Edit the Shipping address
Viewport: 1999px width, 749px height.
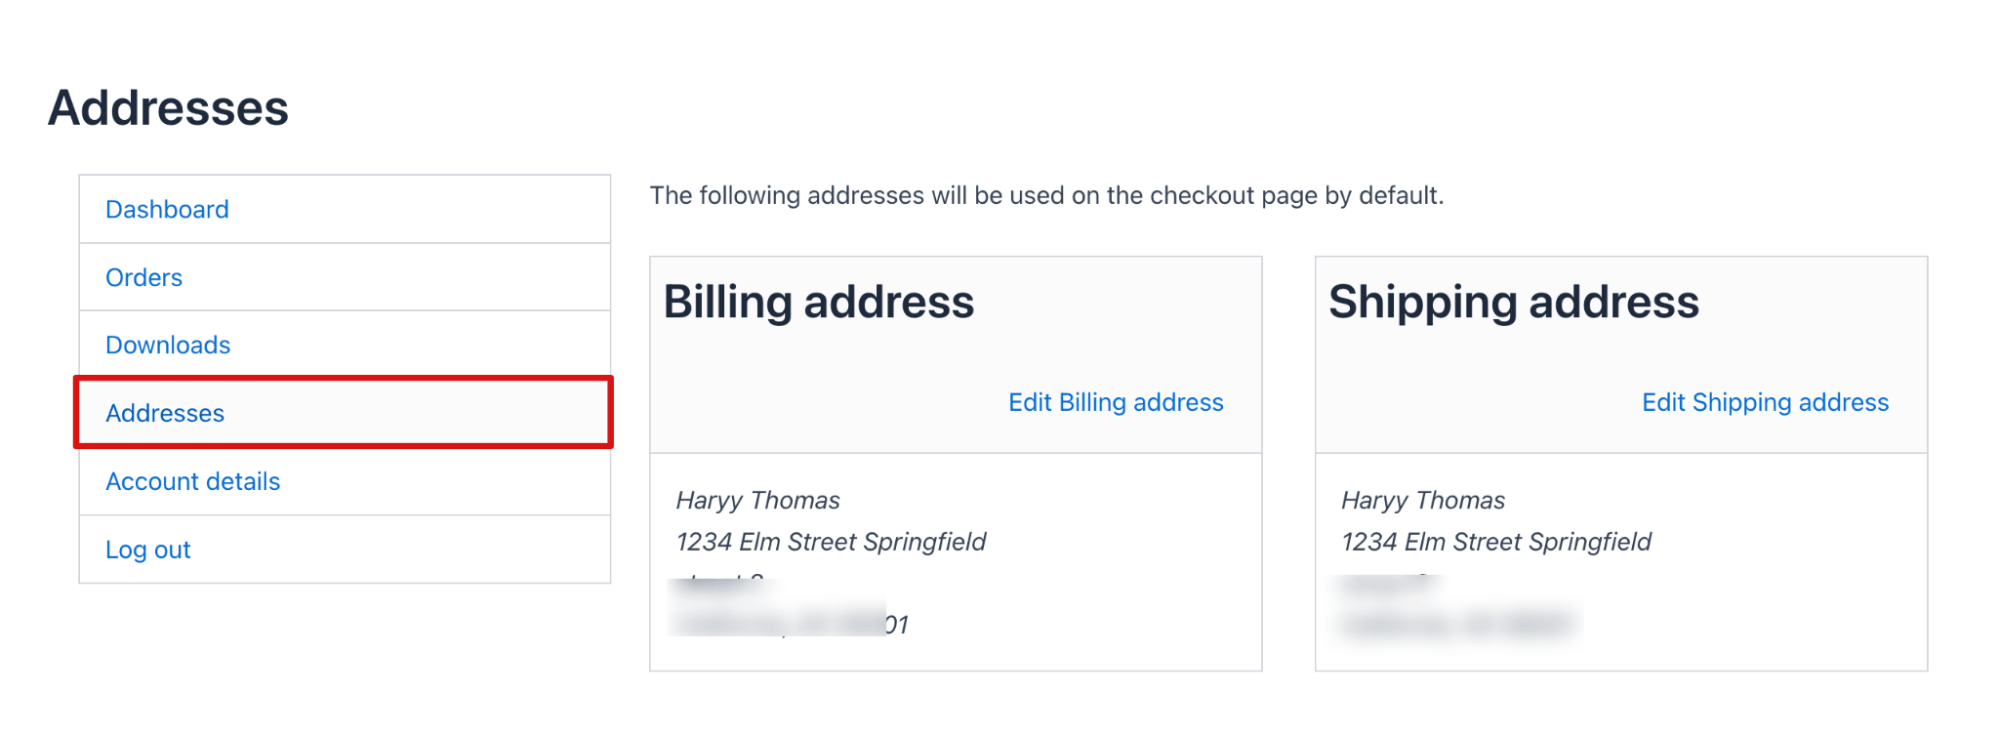[1764, 402]
